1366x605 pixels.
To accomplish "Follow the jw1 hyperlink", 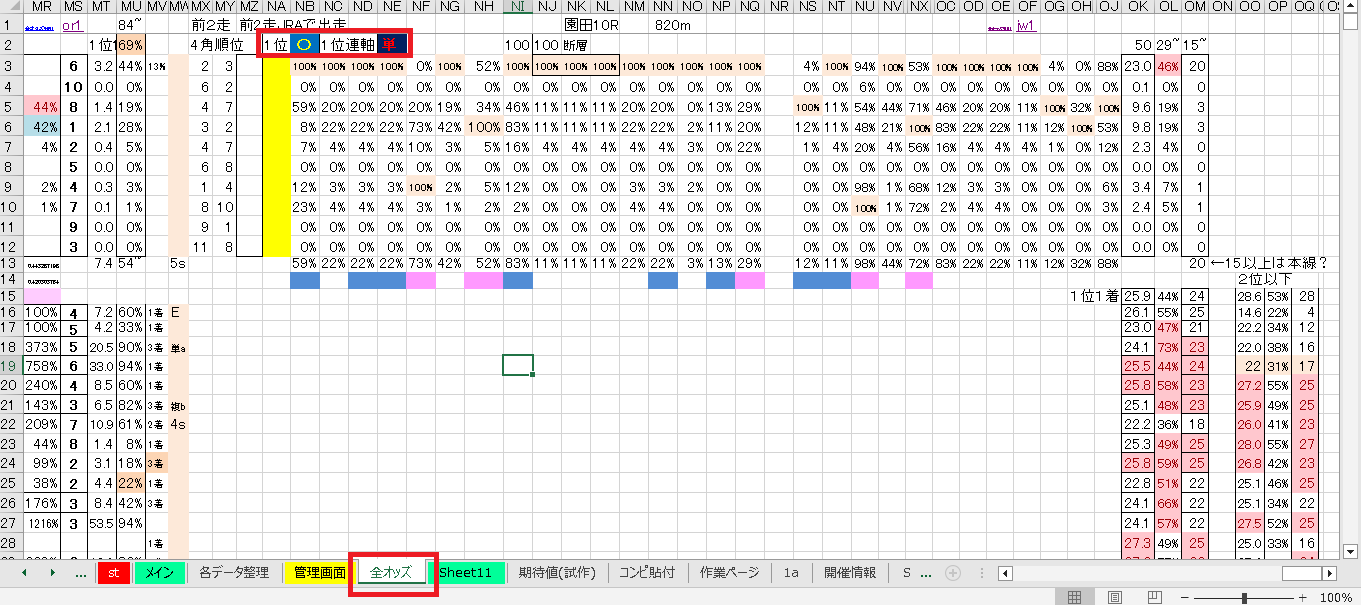I will (x=1025, y=26).
